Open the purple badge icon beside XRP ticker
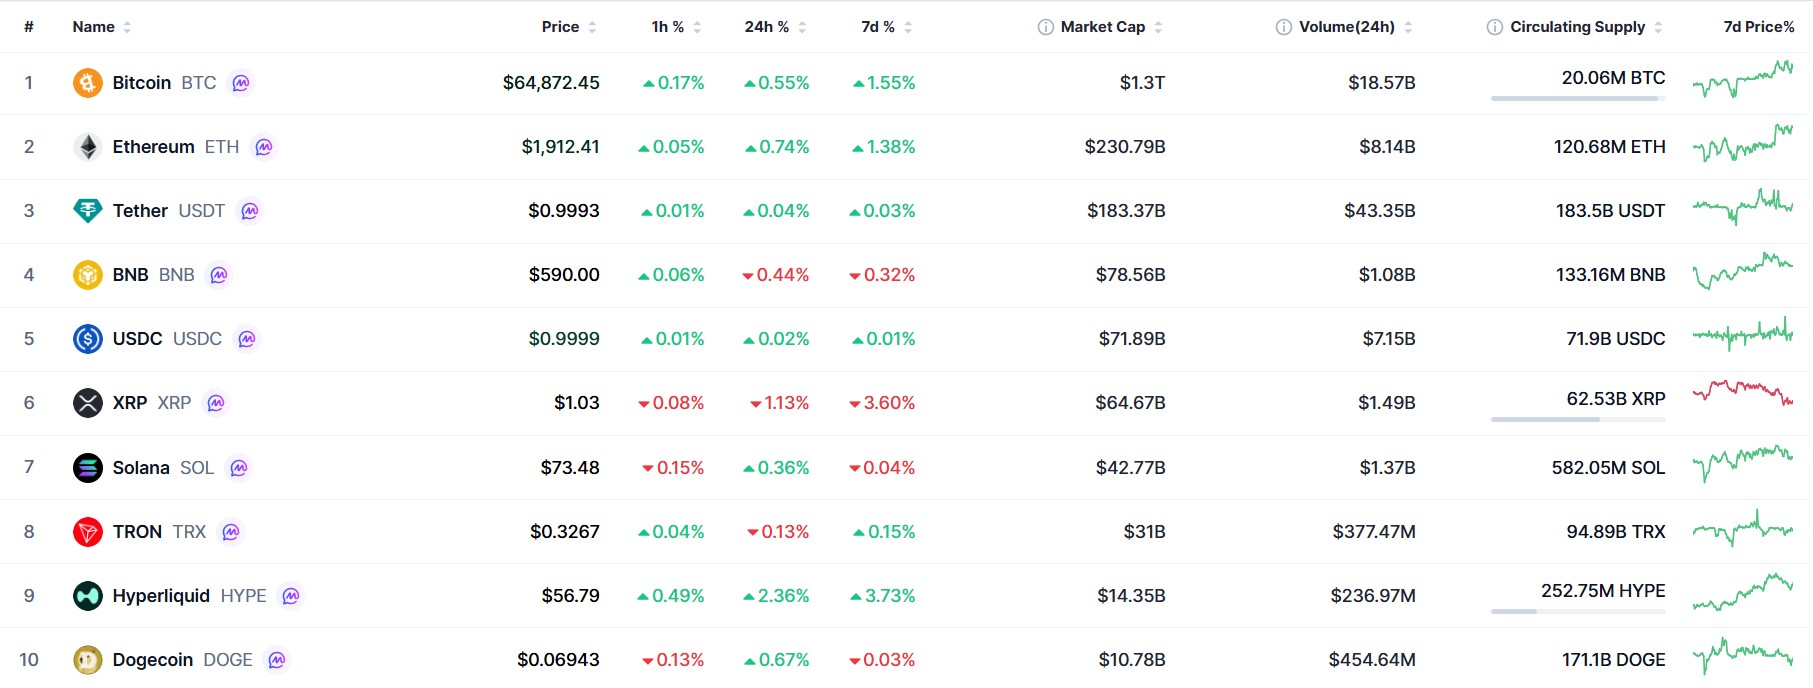1813x688 pixels. 216,403
